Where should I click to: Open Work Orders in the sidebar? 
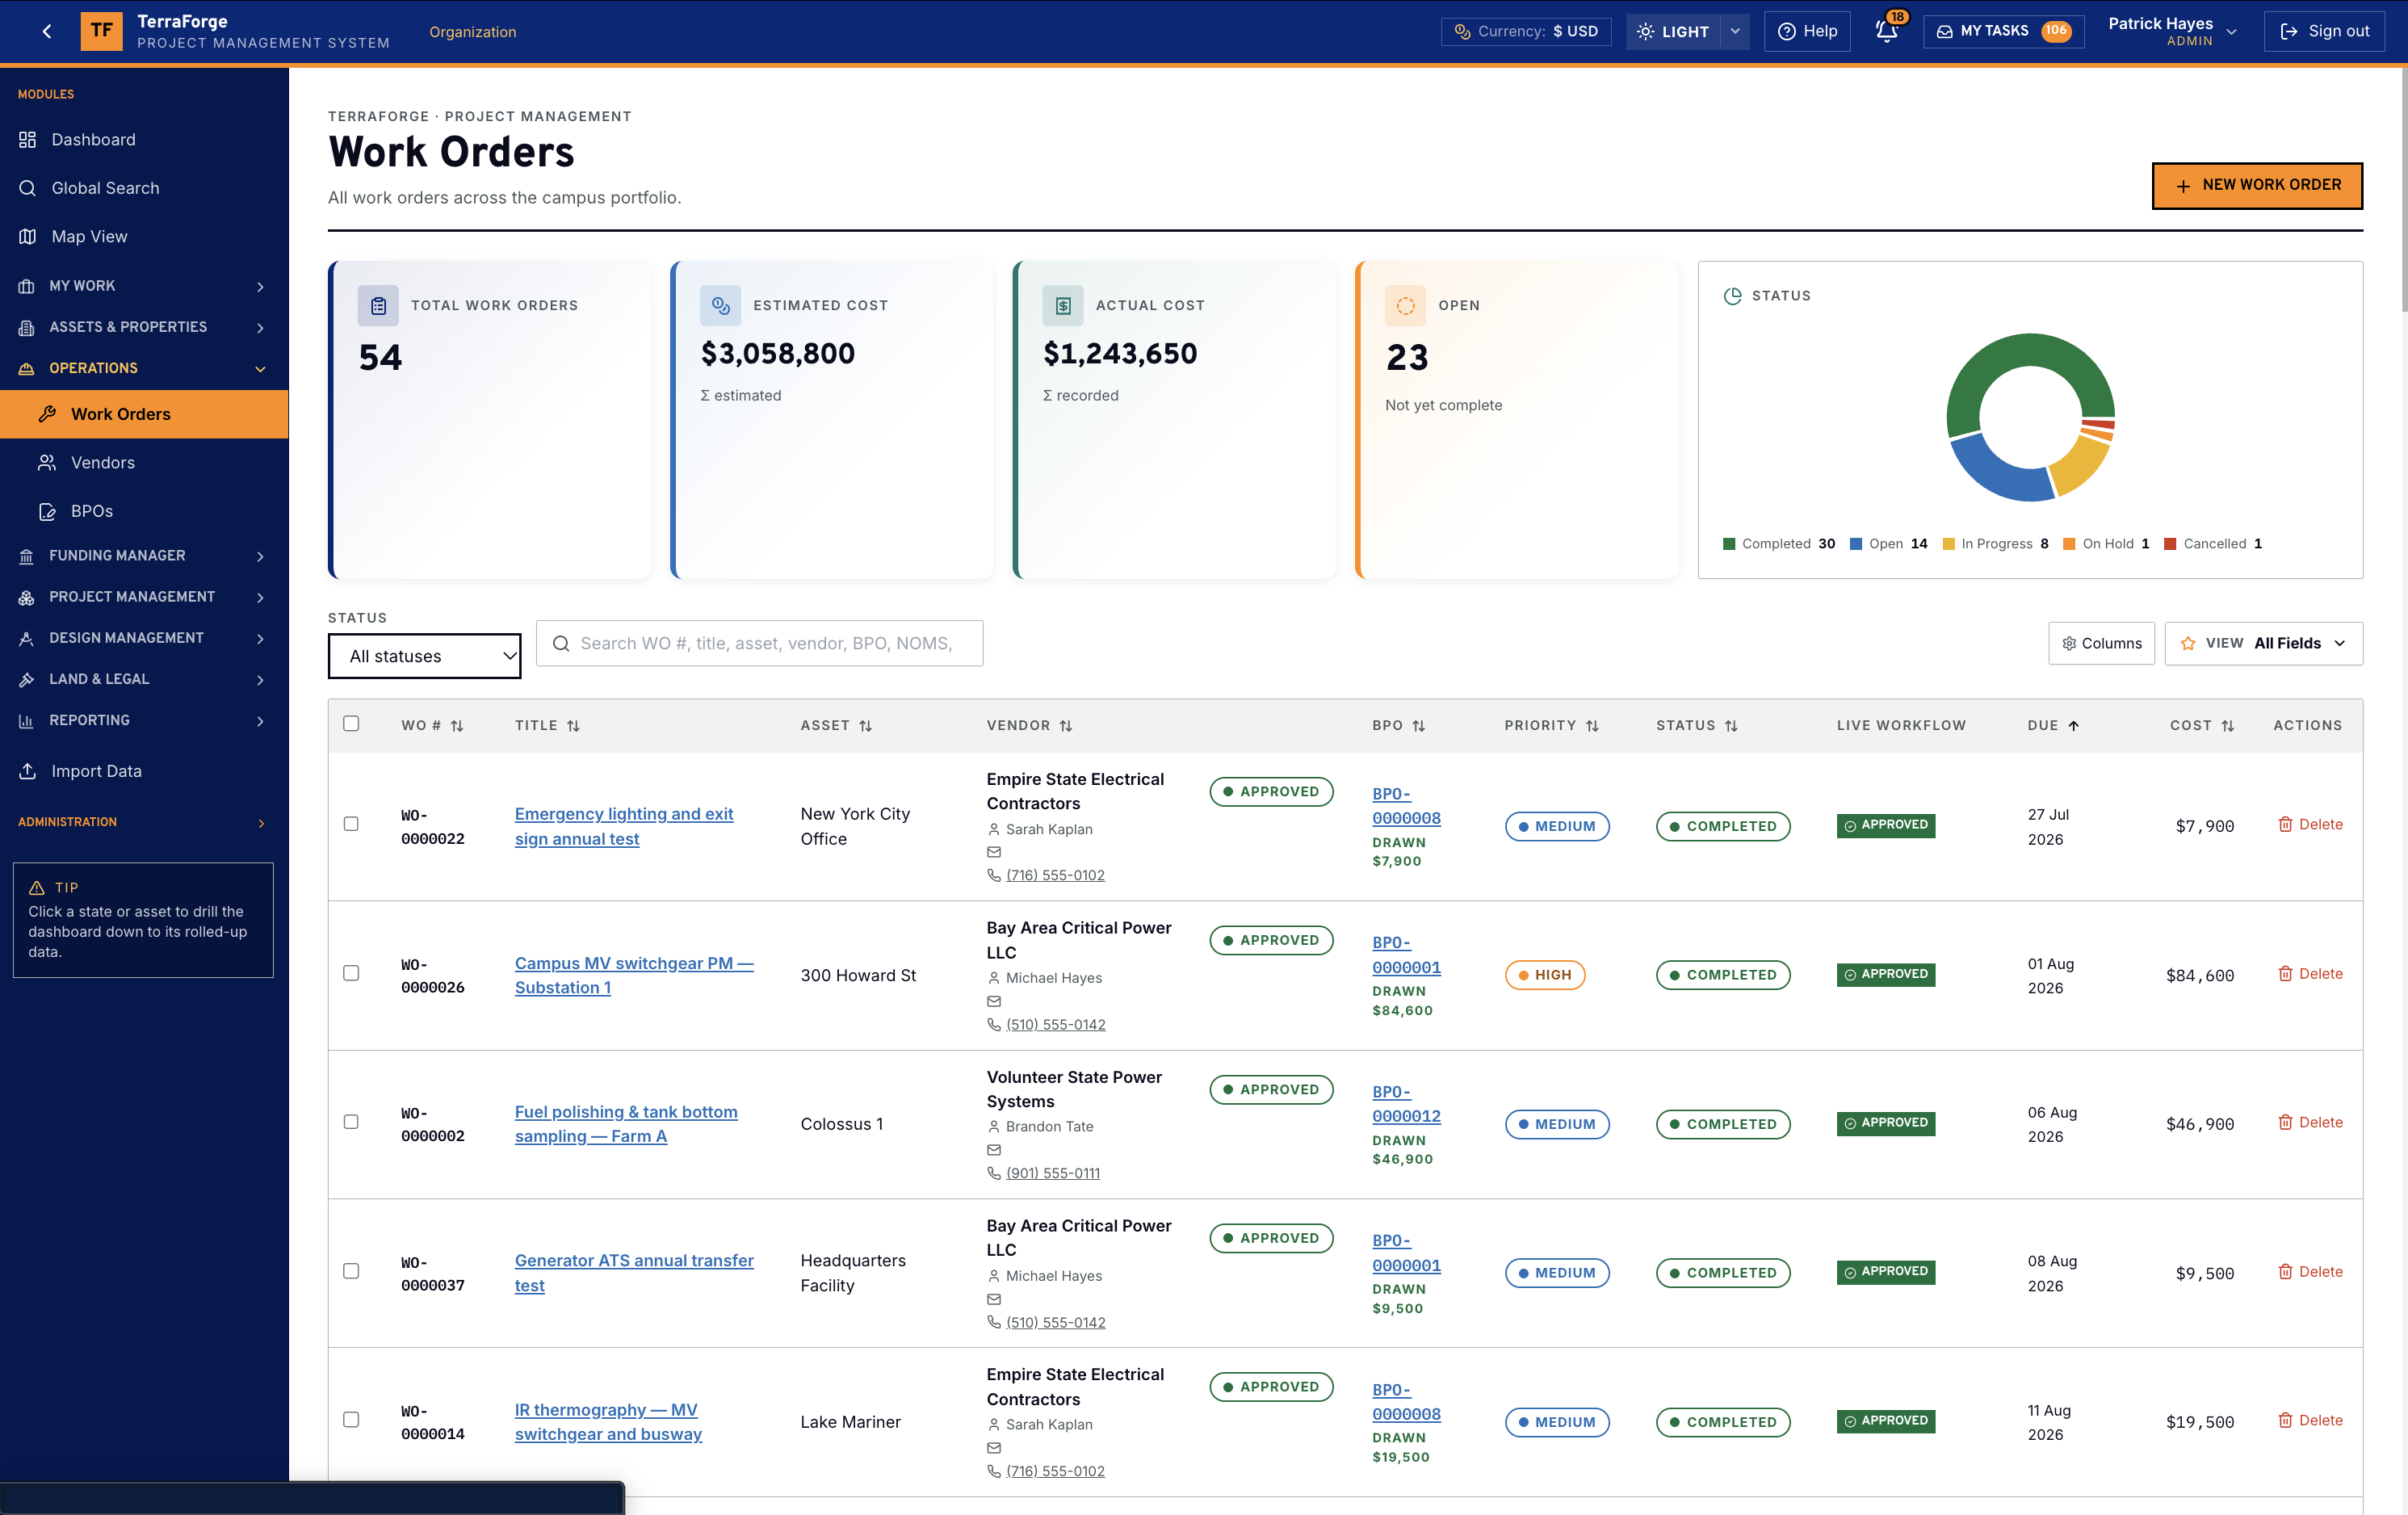tap(144, 414)
